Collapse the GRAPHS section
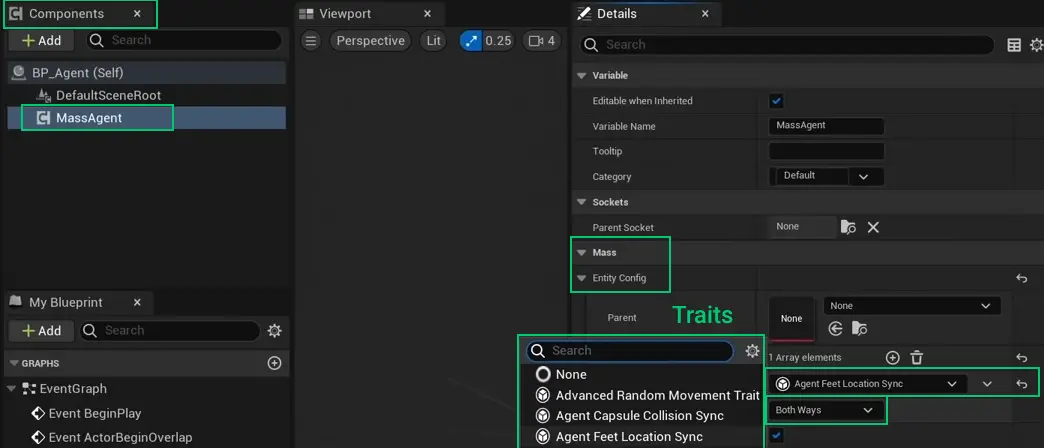This screenshot has width=1044, height=448. (x=14, y=364)
